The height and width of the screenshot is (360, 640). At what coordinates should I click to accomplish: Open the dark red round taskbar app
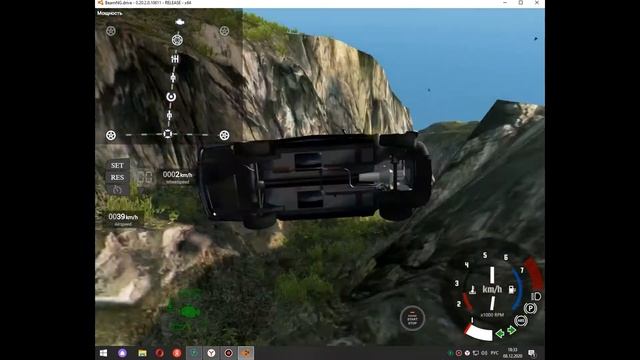[160, 353]
